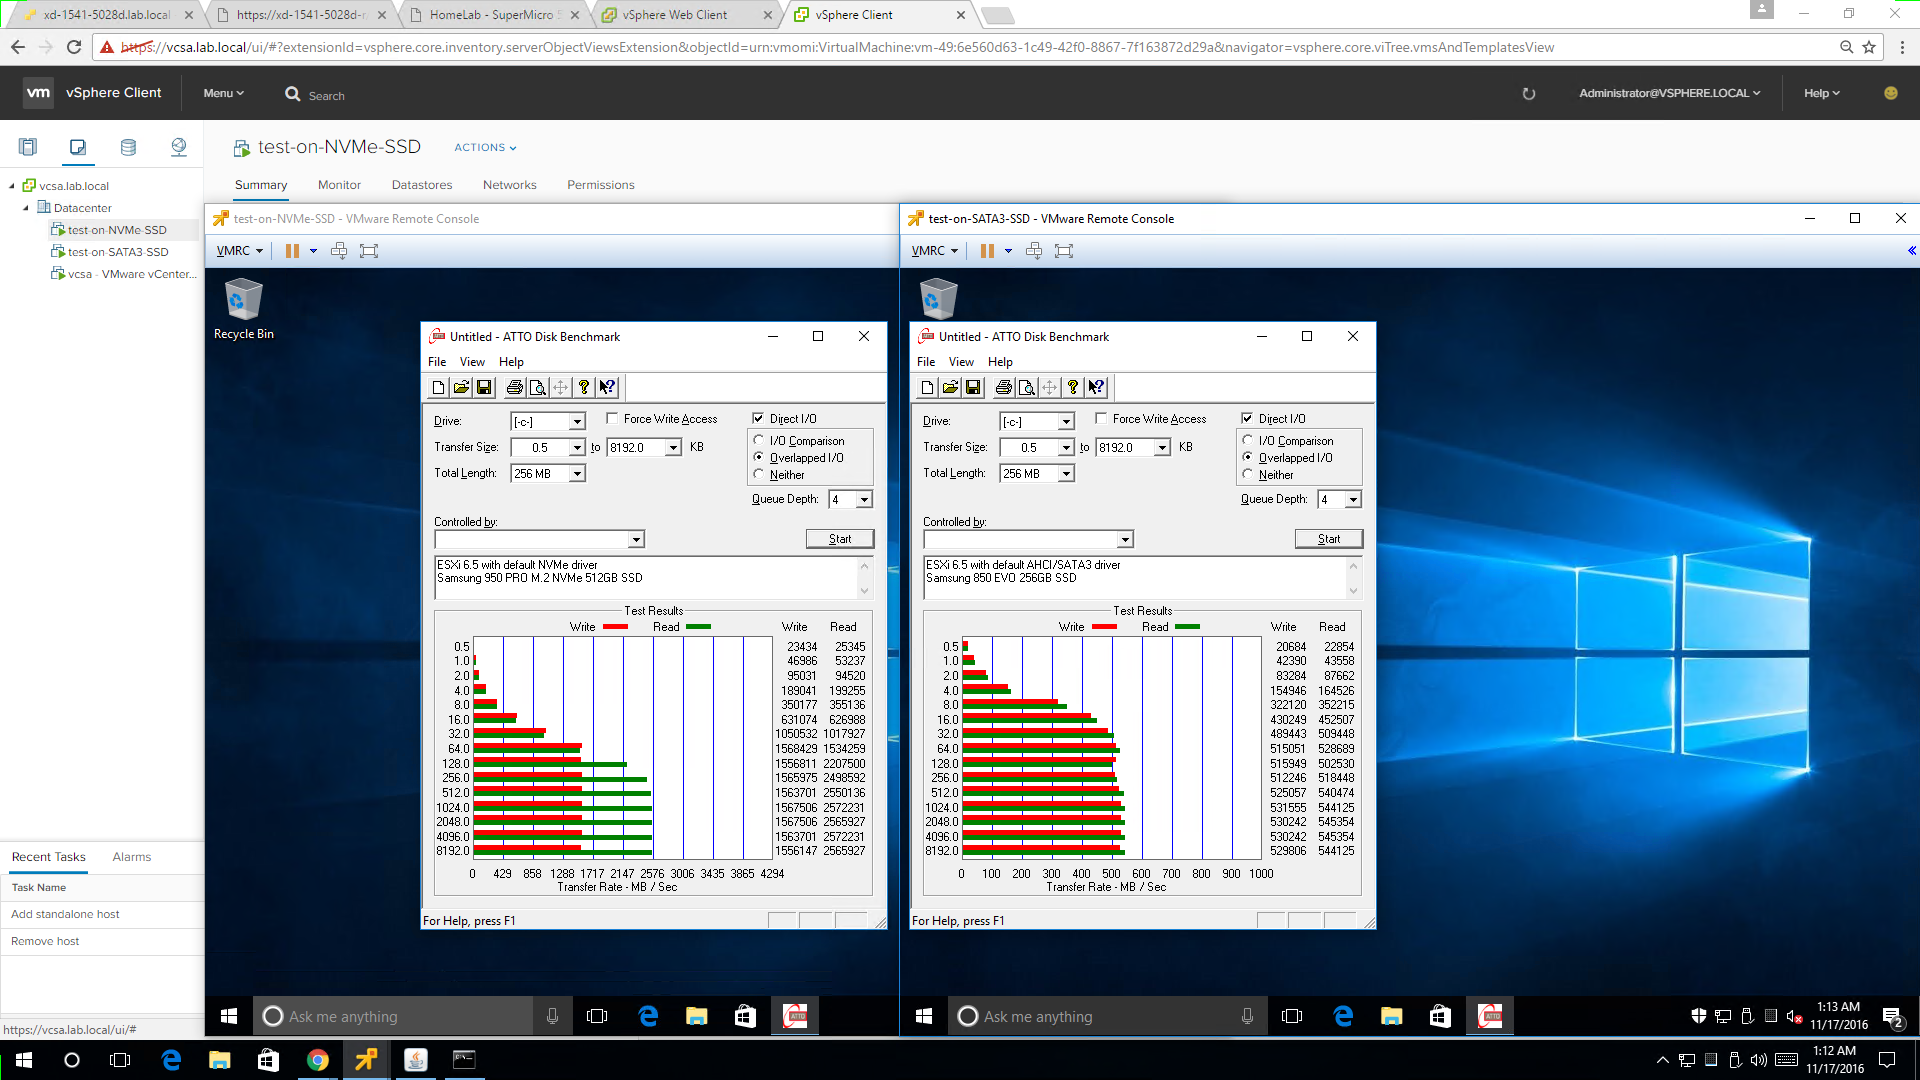Select I/O Comparison radio in left ATTO
The height and width of the screenshot is (1080, 1920).
(x=758, y=441)
